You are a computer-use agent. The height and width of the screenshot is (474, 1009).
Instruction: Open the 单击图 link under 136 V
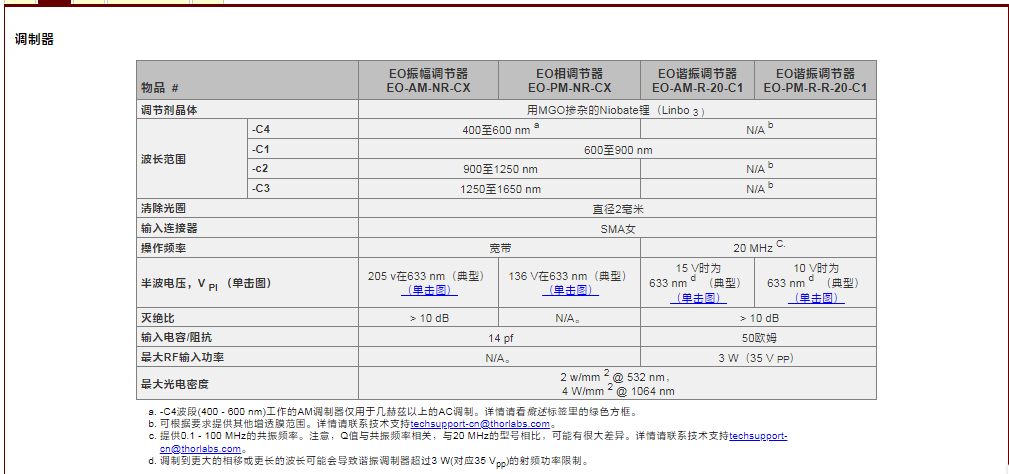(569, 290)
